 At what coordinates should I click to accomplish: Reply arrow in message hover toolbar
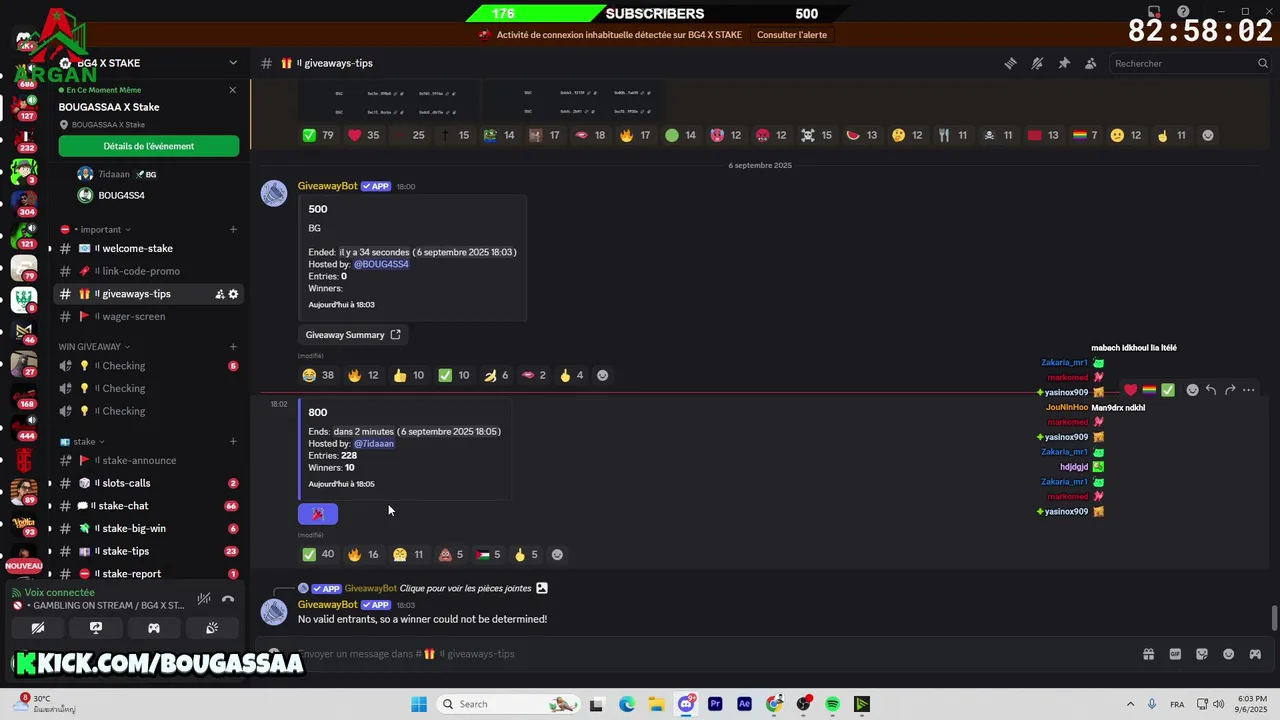coord(1211,390)
